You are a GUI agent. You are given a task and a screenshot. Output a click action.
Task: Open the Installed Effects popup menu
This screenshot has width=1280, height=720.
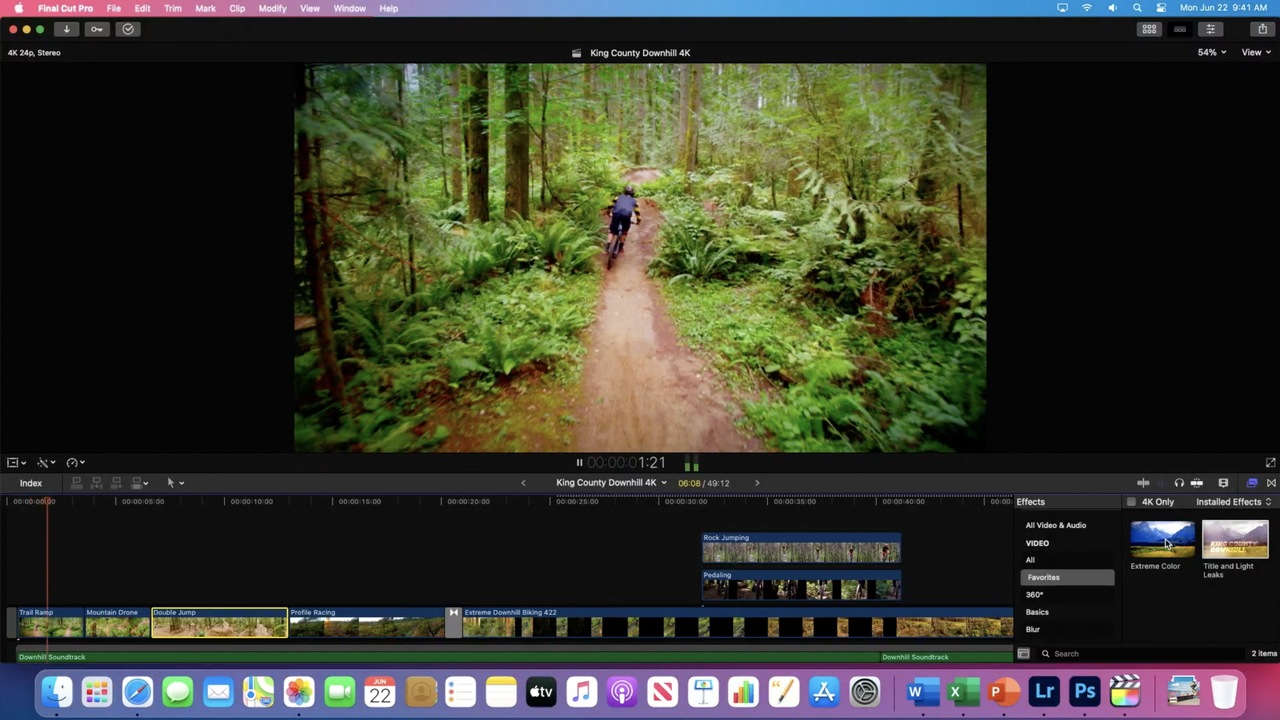click(1233, 502)
